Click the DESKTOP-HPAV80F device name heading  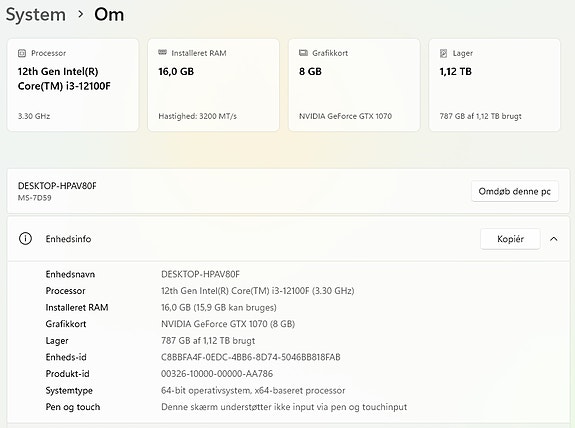coord(57,186)
